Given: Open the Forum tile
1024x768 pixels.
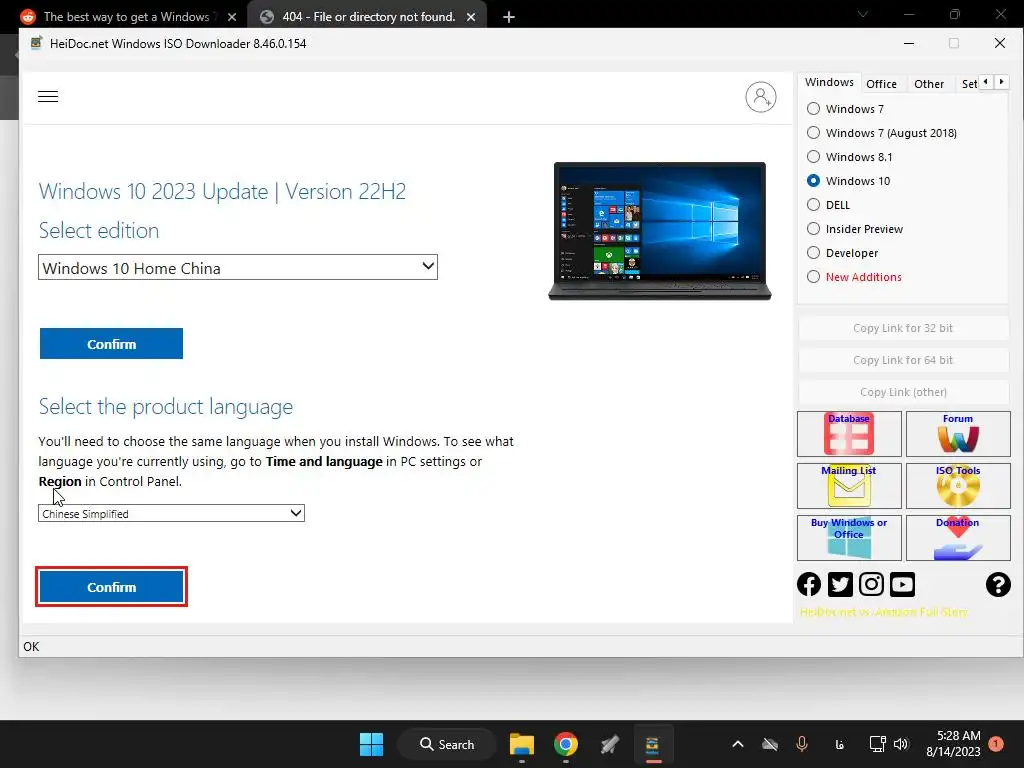Looking at the screenshot, I should (x=958, y=434).
